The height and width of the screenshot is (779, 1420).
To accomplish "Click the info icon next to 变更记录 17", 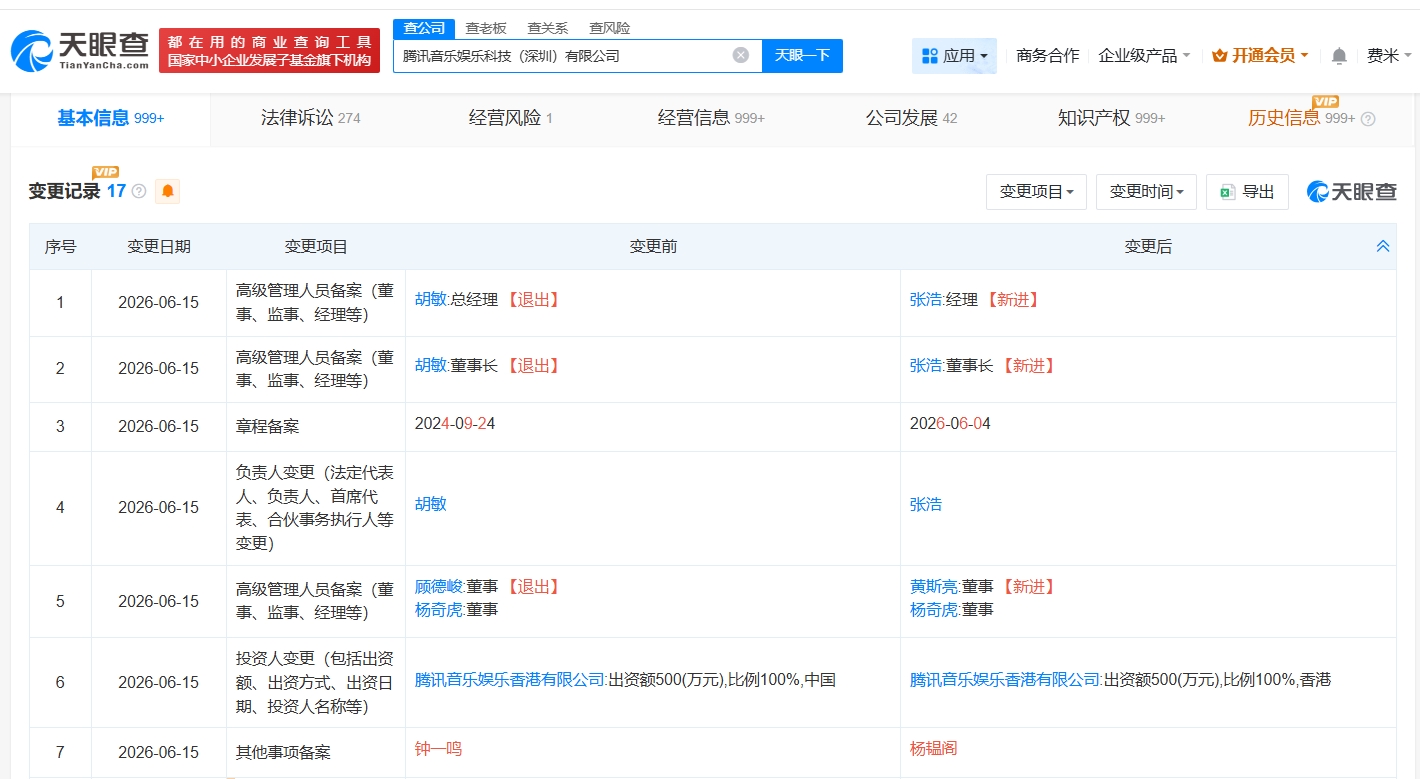I will (x=139, y=191).
